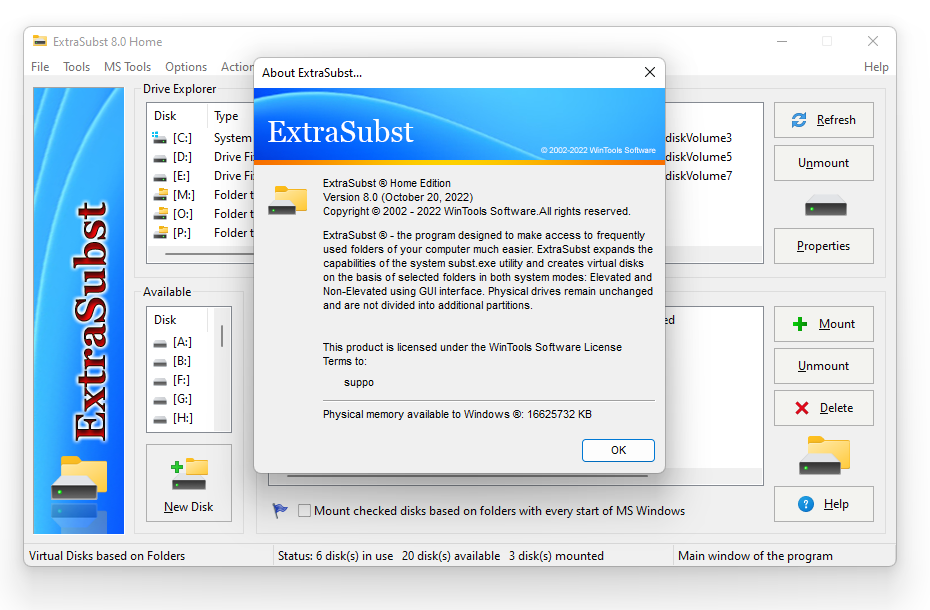Viewport: 930px width, 610px height.
Task: Pick the [F:] disk icon in Available list
Action: coord(160,380)
